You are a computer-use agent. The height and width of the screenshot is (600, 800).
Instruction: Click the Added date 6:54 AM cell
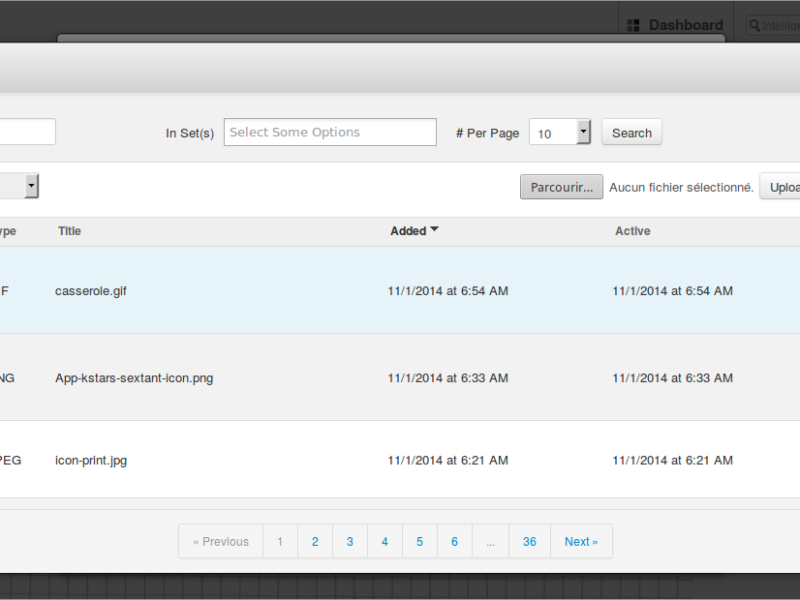tap(448, 291)
